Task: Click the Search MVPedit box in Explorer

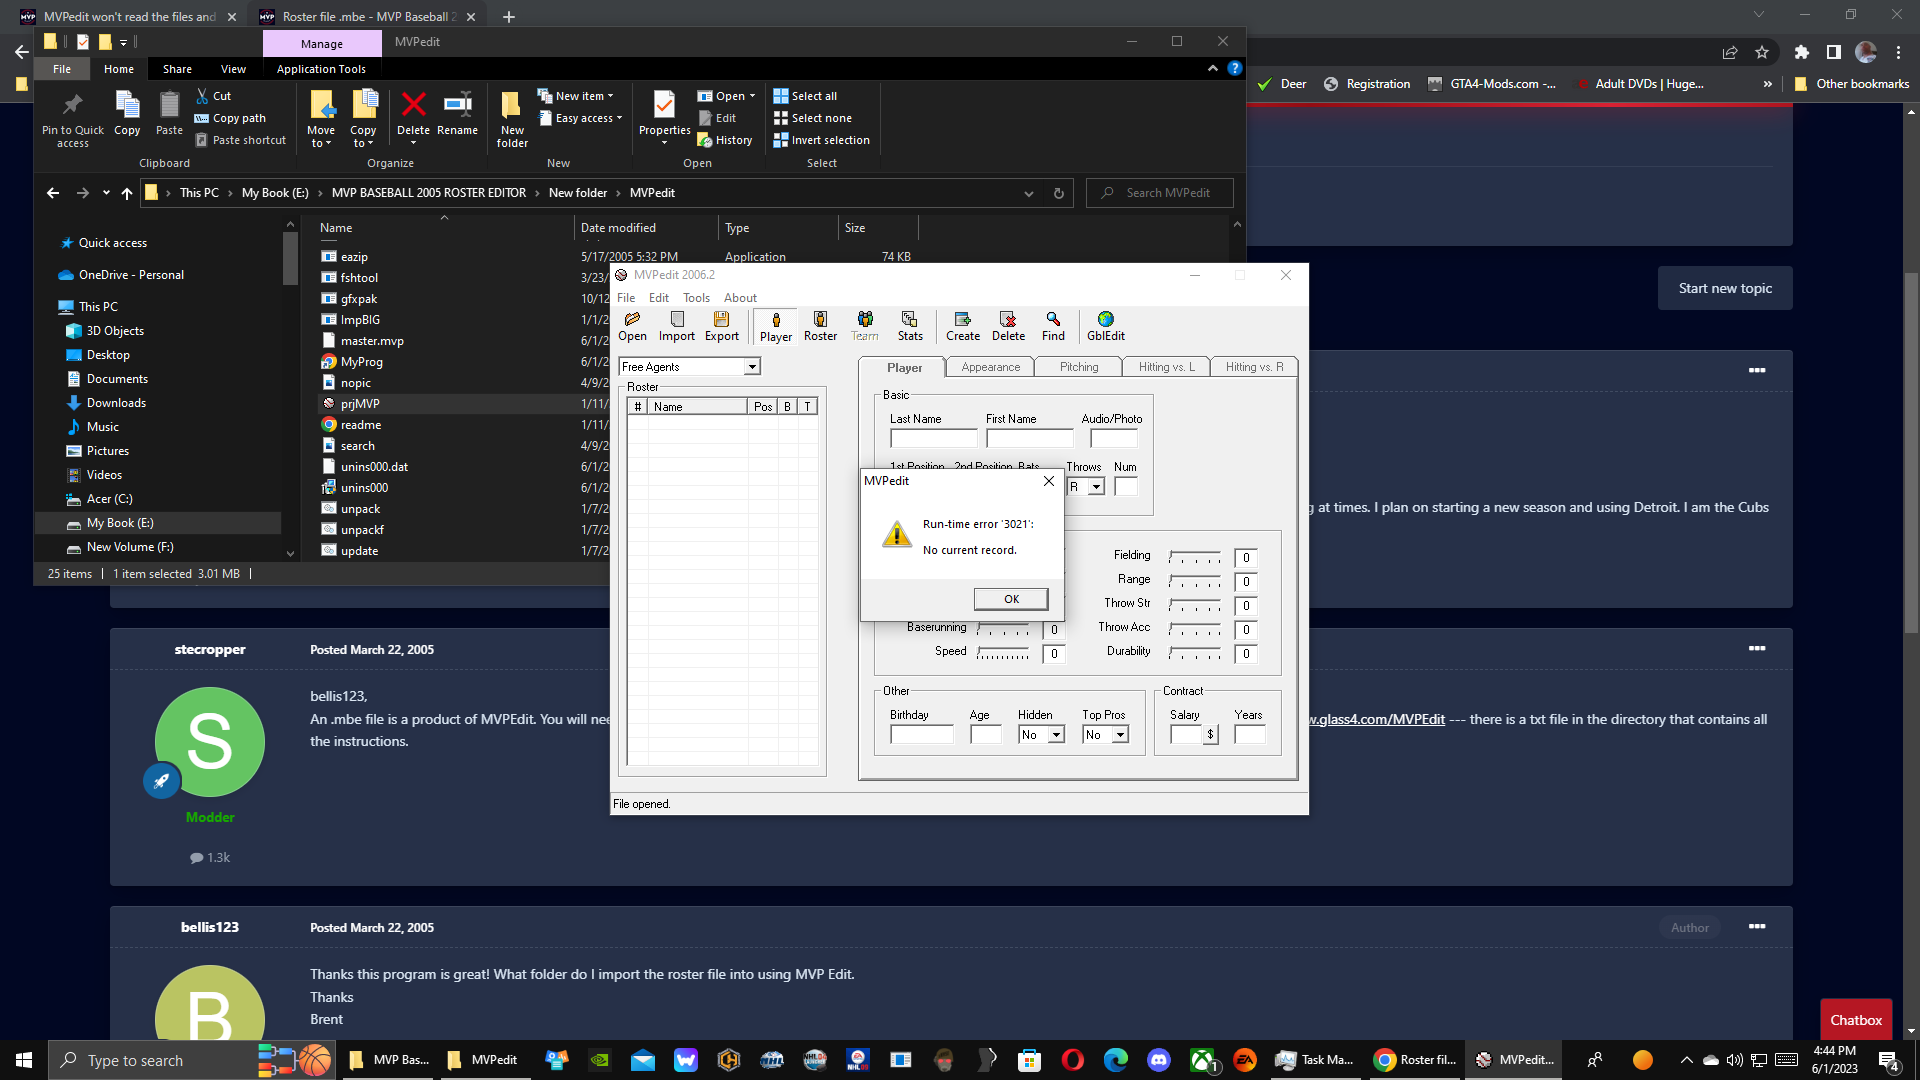Action: coord(1160,193)
